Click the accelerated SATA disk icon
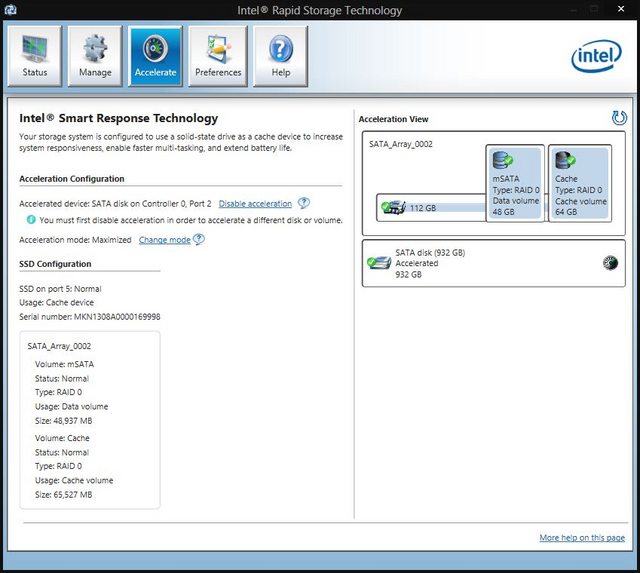The height and width of the screenshot is (573, 640). (x=379, y=262)
